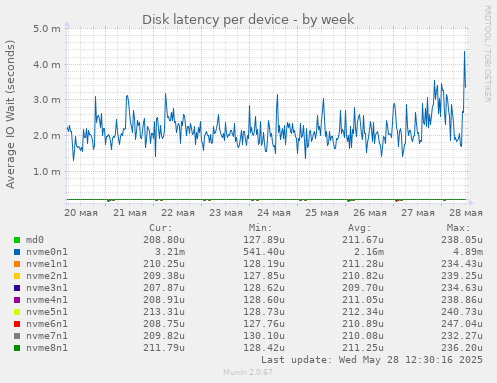The width and height of the screenshot is (497, 383).
Task: Click the nvme6n1 red legend swatch
Action: pyautogui.click(x=17, y=324)
